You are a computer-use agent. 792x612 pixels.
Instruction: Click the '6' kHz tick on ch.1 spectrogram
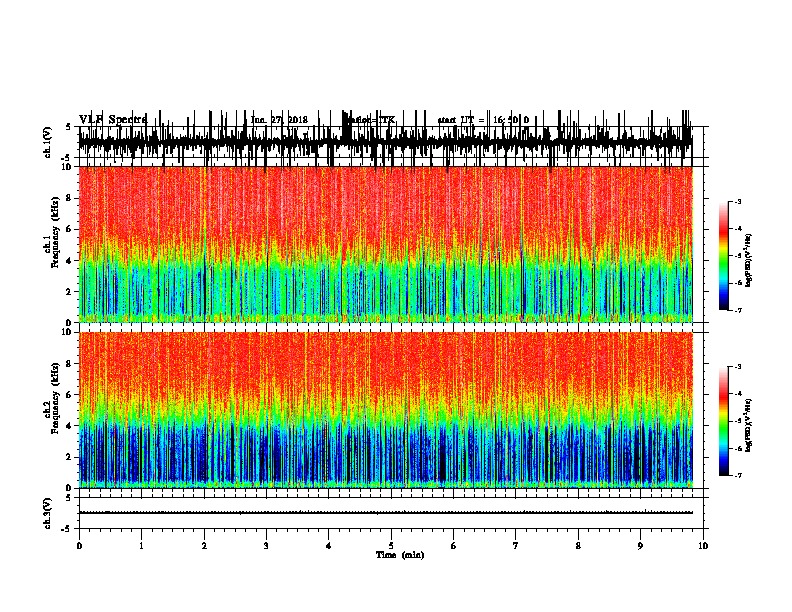pyautogui.click(x=69, y=229)
